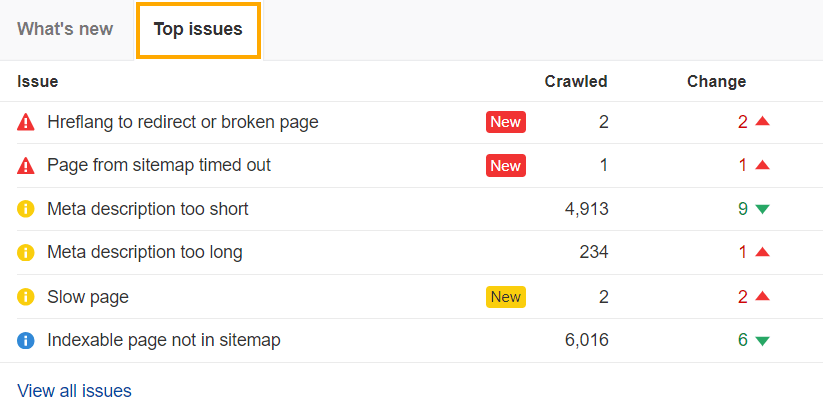Click the 6,016 crawled count for Indexable page

[x=586, y=340]
